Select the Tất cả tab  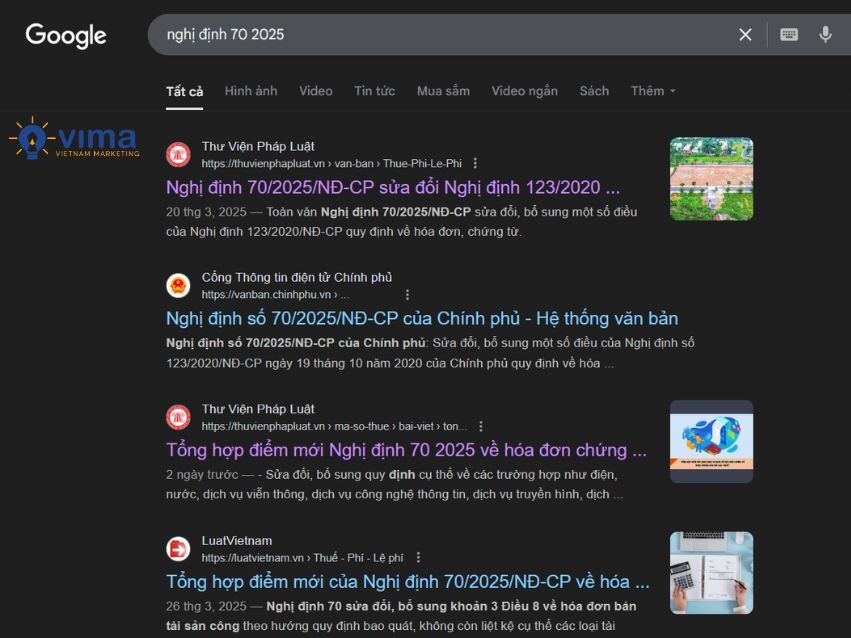point(185,91)
